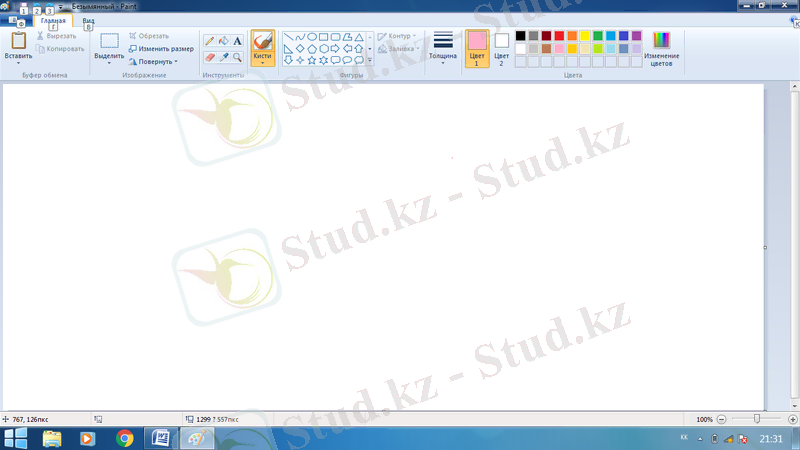800x450 pixels.
Task: Click the Изменить размер resize button
Action: (x=161, y=49)
